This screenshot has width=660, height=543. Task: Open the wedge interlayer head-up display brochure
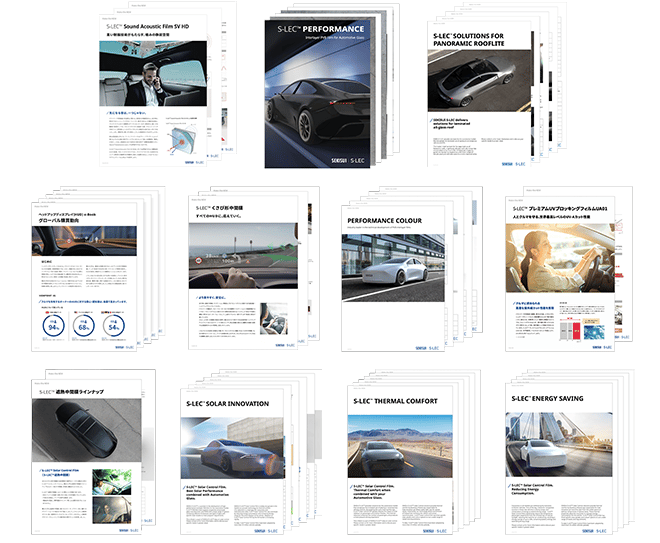[243, 272]
